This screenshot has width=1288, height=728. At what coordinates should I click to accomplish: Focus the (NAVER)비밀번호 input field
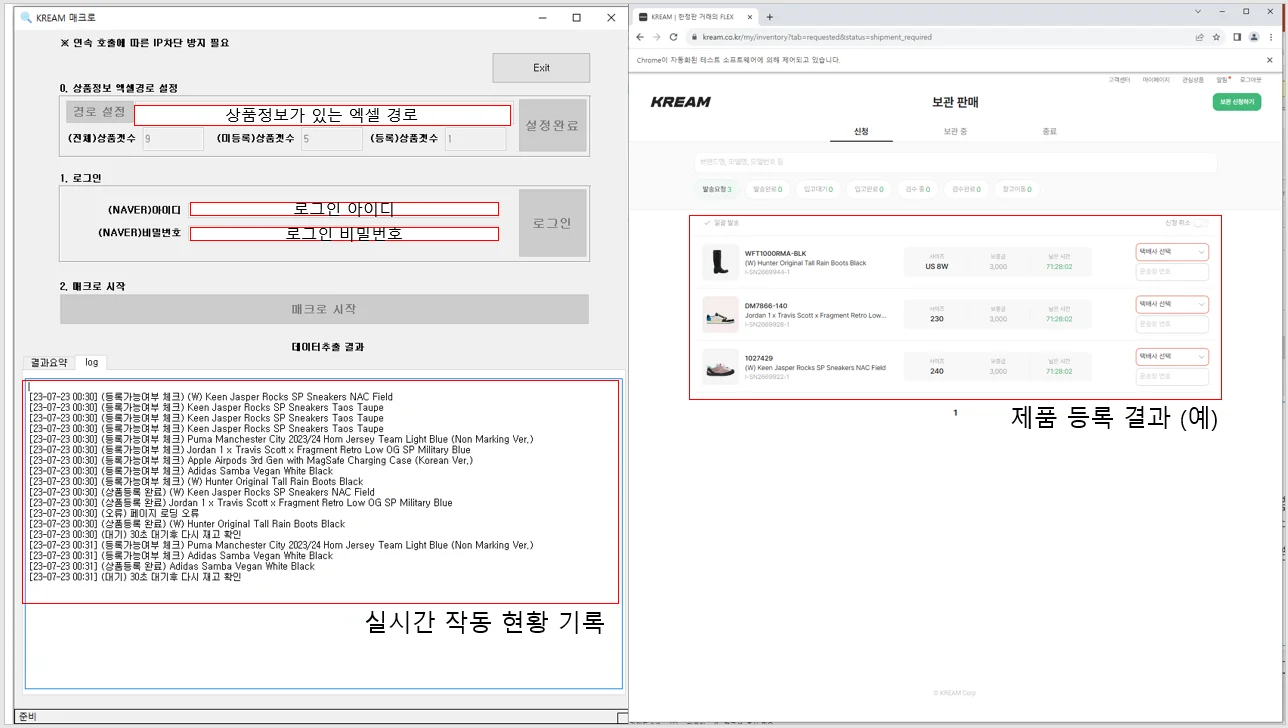344,234
